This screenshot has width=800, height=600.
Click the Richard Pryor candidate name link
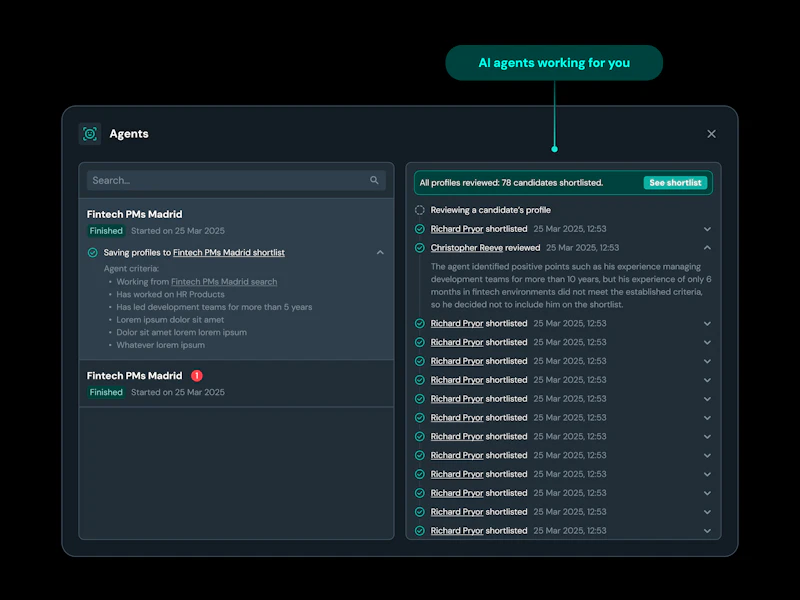coord(457,228)
